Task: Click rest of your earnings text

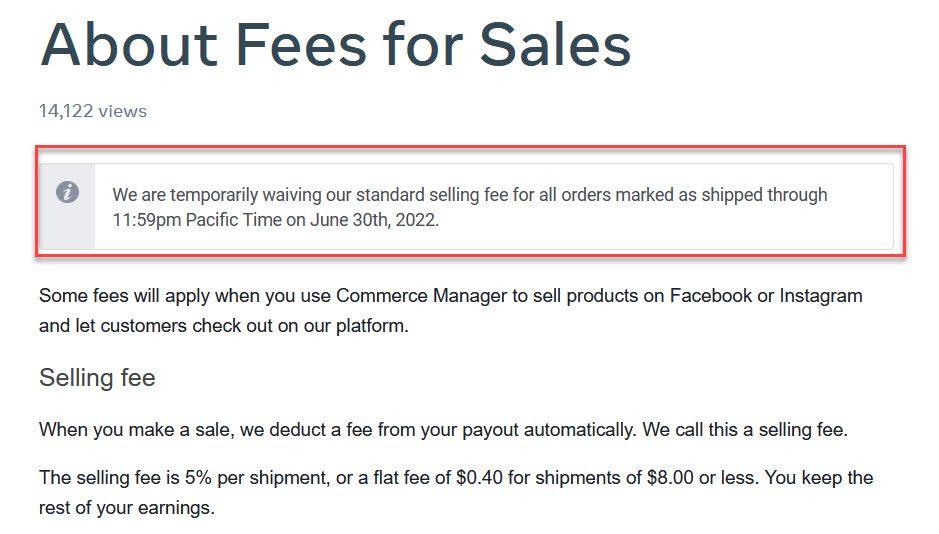Action: [x=126, y=508]
